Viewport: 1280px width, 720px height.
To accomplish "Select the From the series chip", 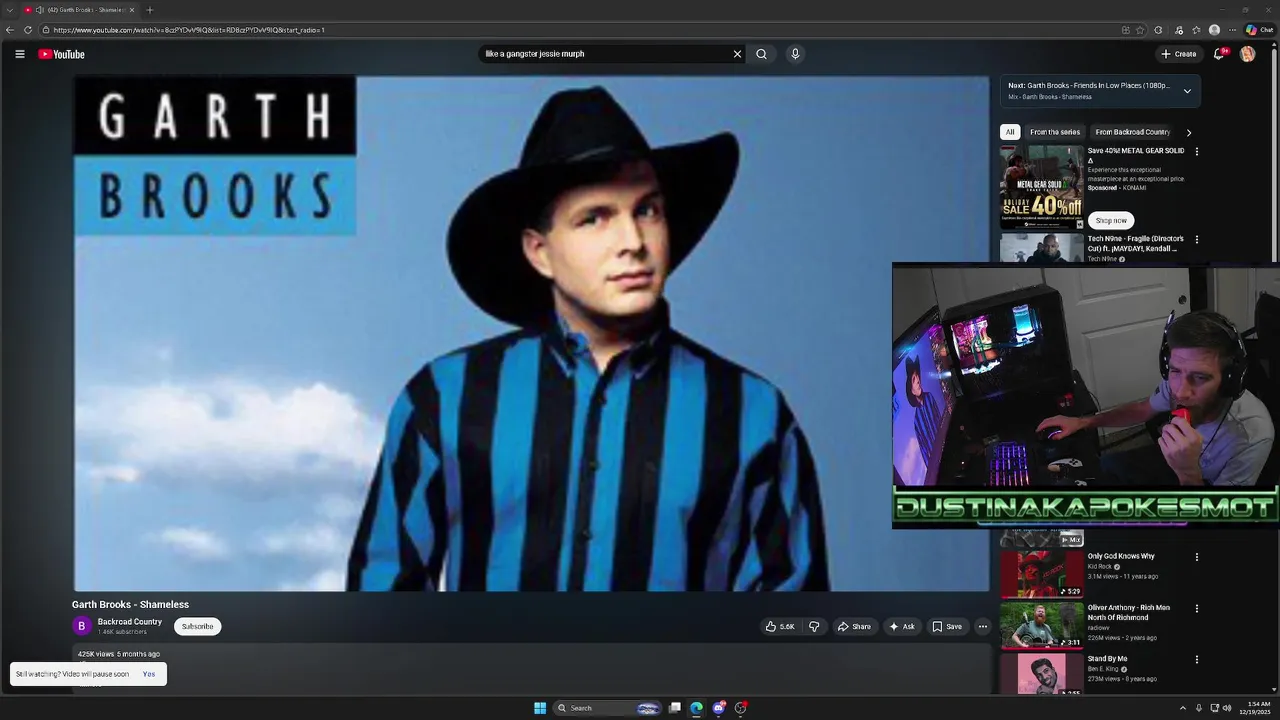I will pos(1055,132).
